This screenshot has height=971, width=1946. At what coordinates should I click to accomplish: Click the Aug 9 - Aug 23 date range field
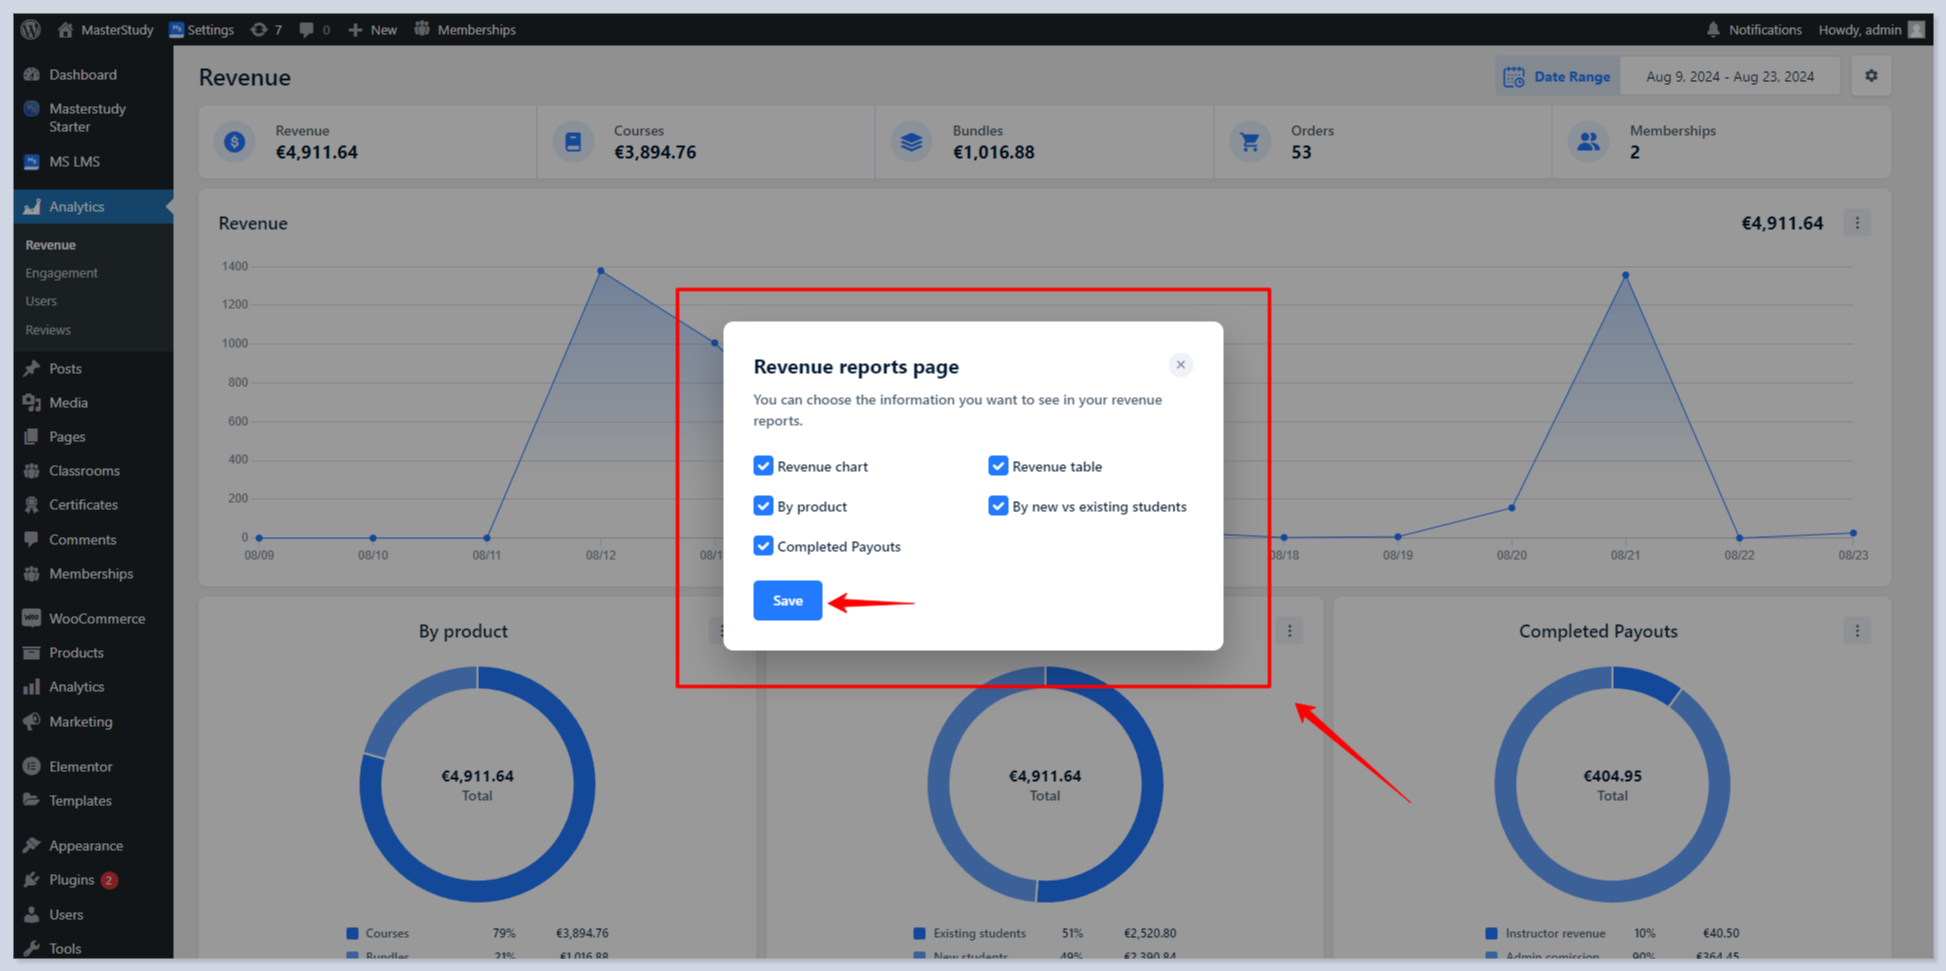coord(1729,77)
